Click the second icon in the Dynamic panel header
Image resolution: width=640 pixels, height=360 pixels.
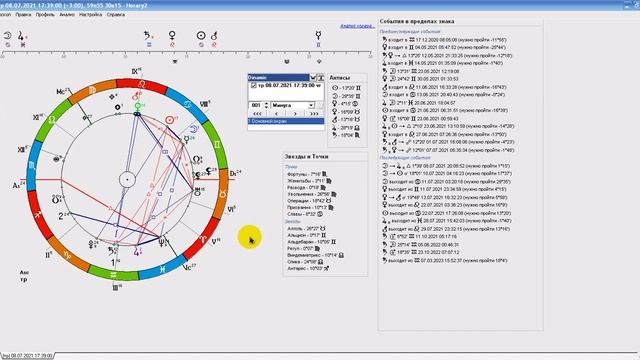click(321, 78)
